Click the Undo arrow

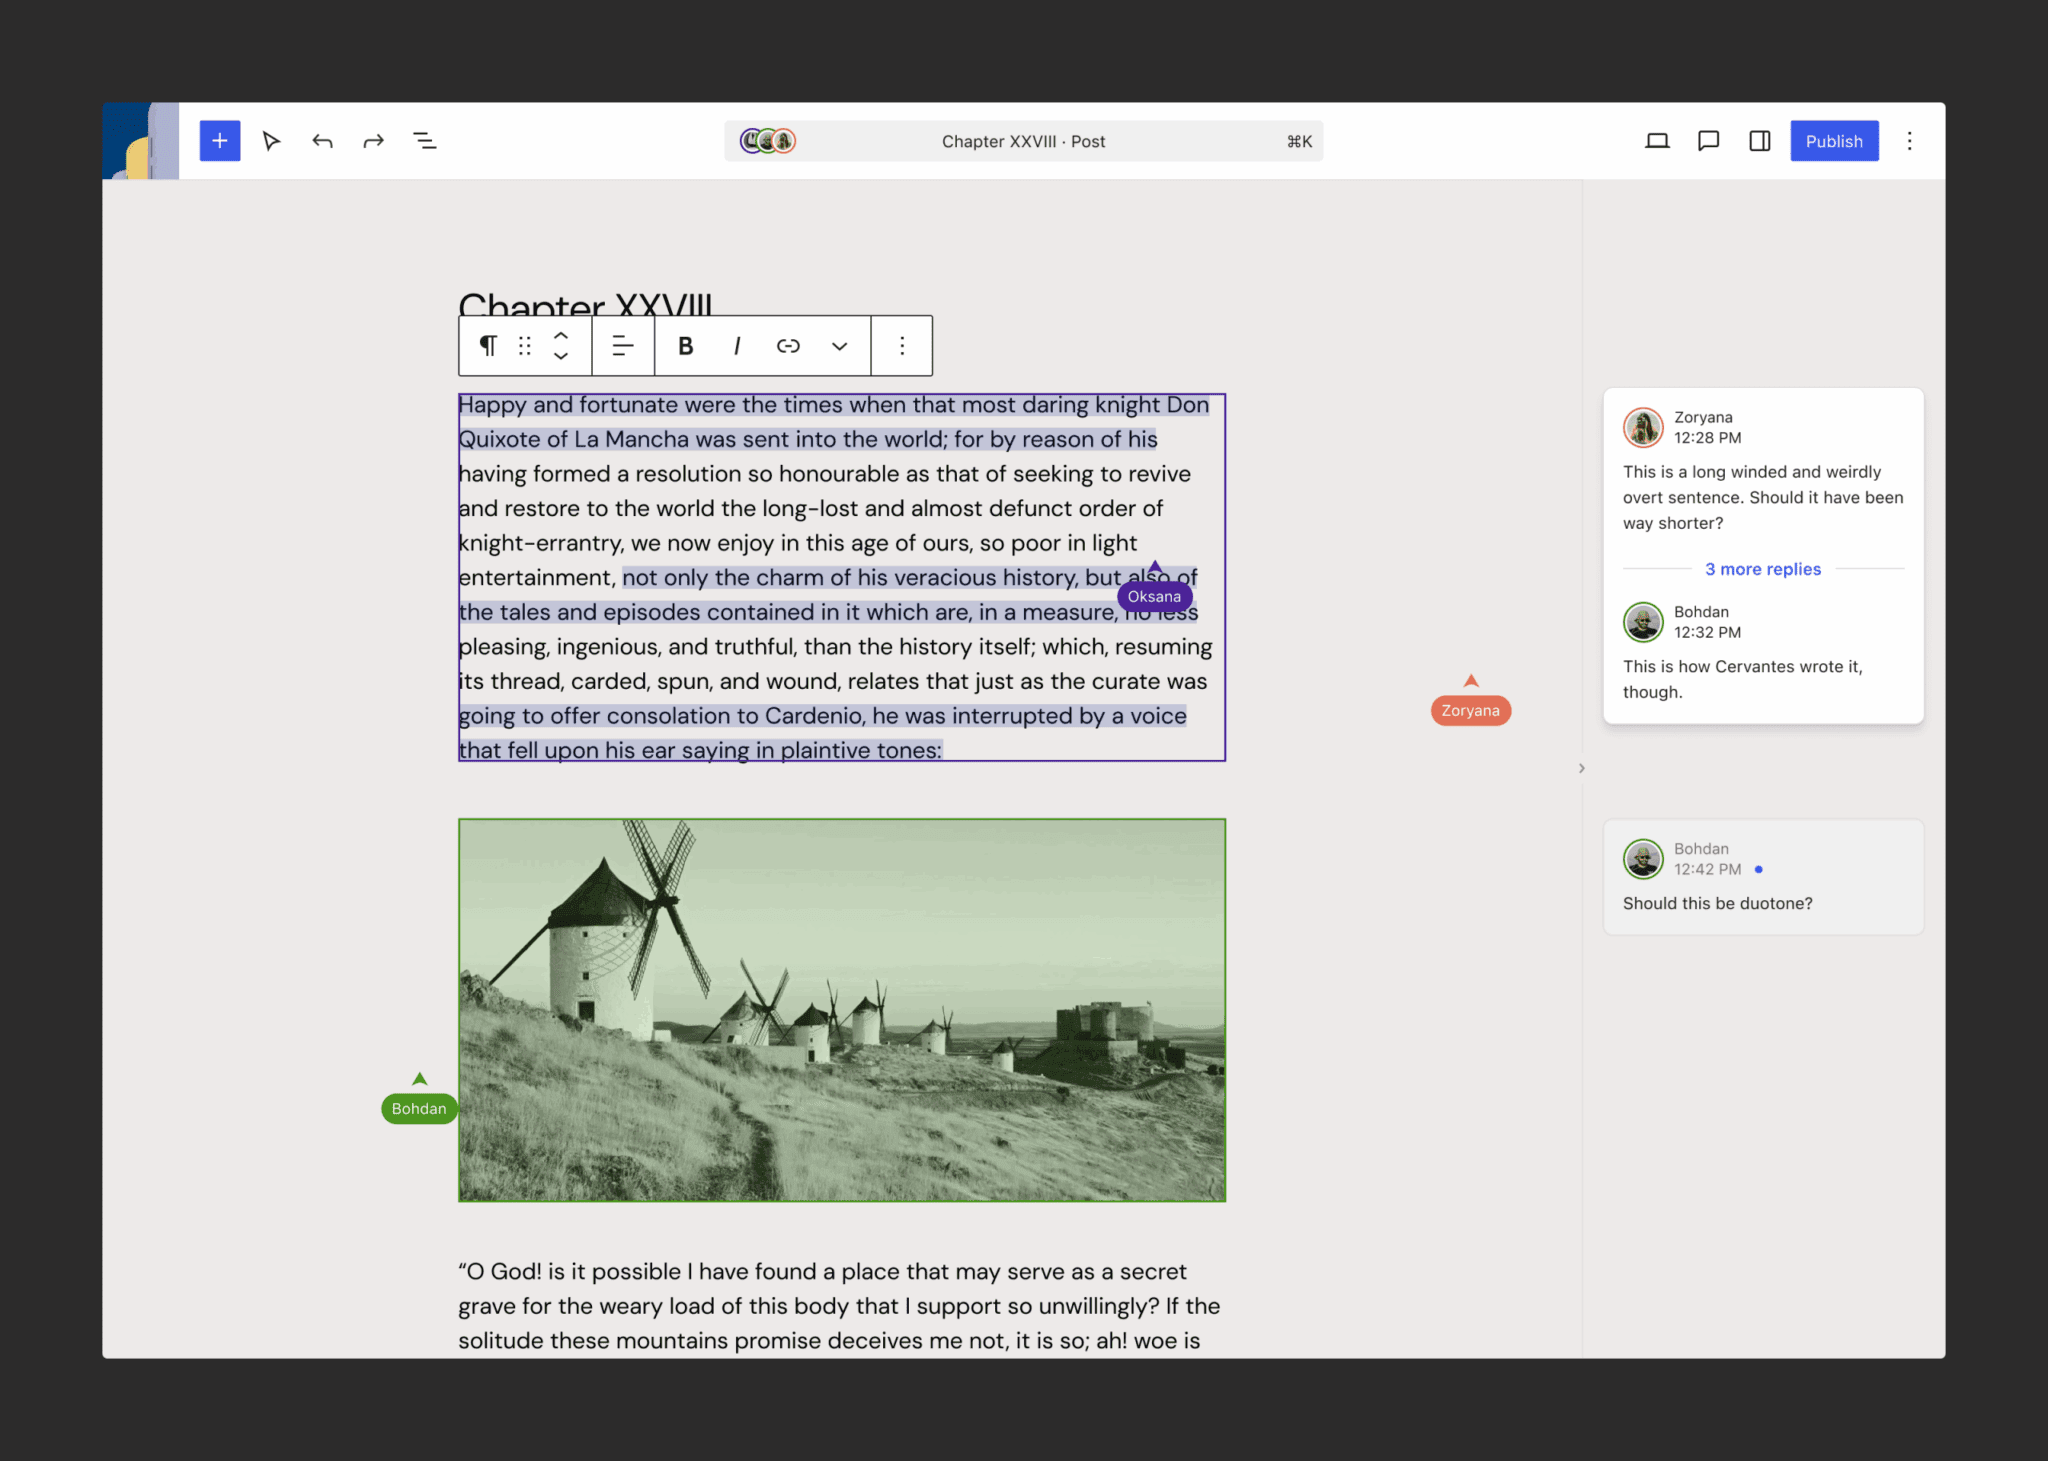click(322, 141)
